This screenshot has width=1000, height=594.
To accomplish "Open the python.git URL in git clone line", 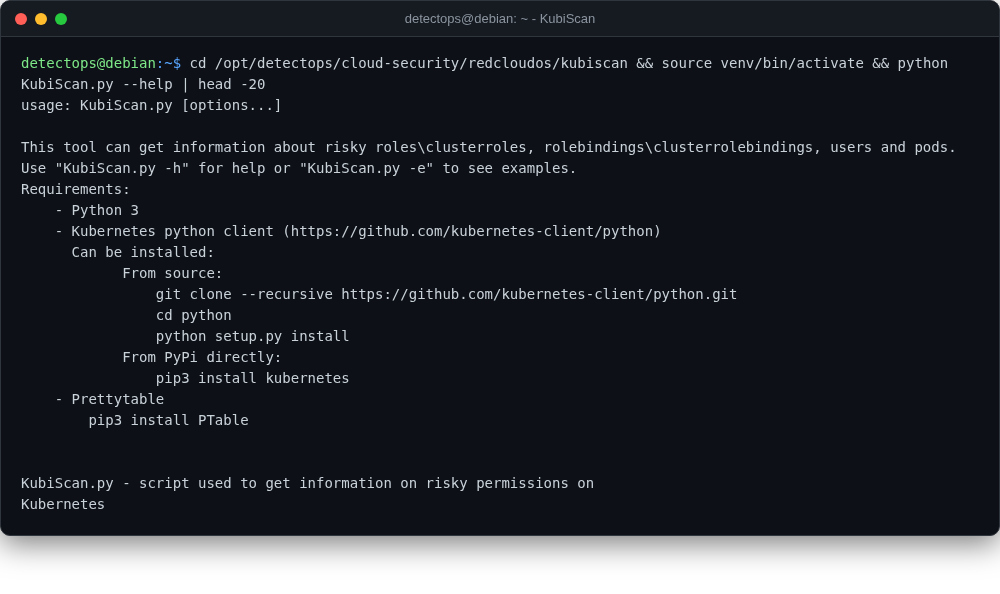I will pos(539,295).
